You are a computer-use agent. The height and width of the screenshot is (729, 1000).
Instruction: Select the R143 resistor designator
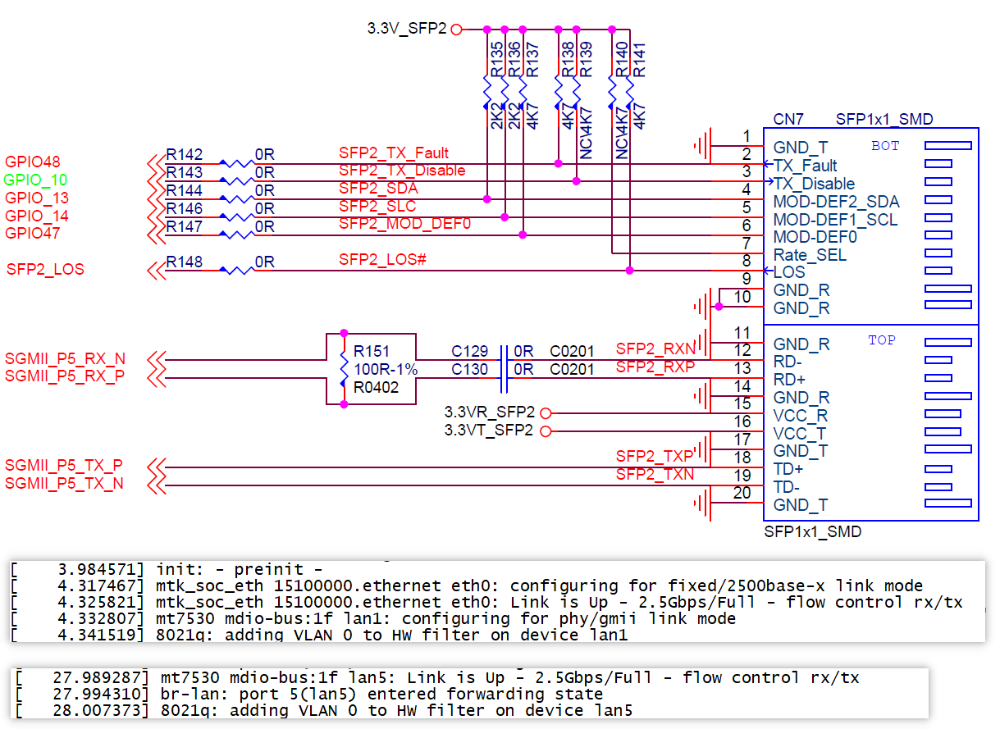click(184, 172)
